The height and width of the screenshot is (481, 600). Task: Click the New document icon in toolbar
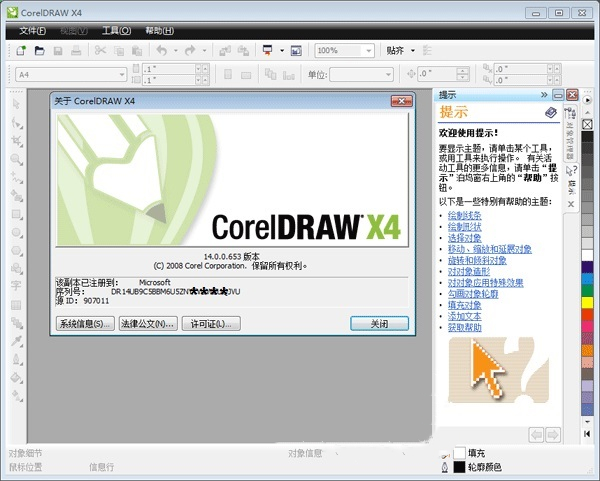click(x=21, y=50)
